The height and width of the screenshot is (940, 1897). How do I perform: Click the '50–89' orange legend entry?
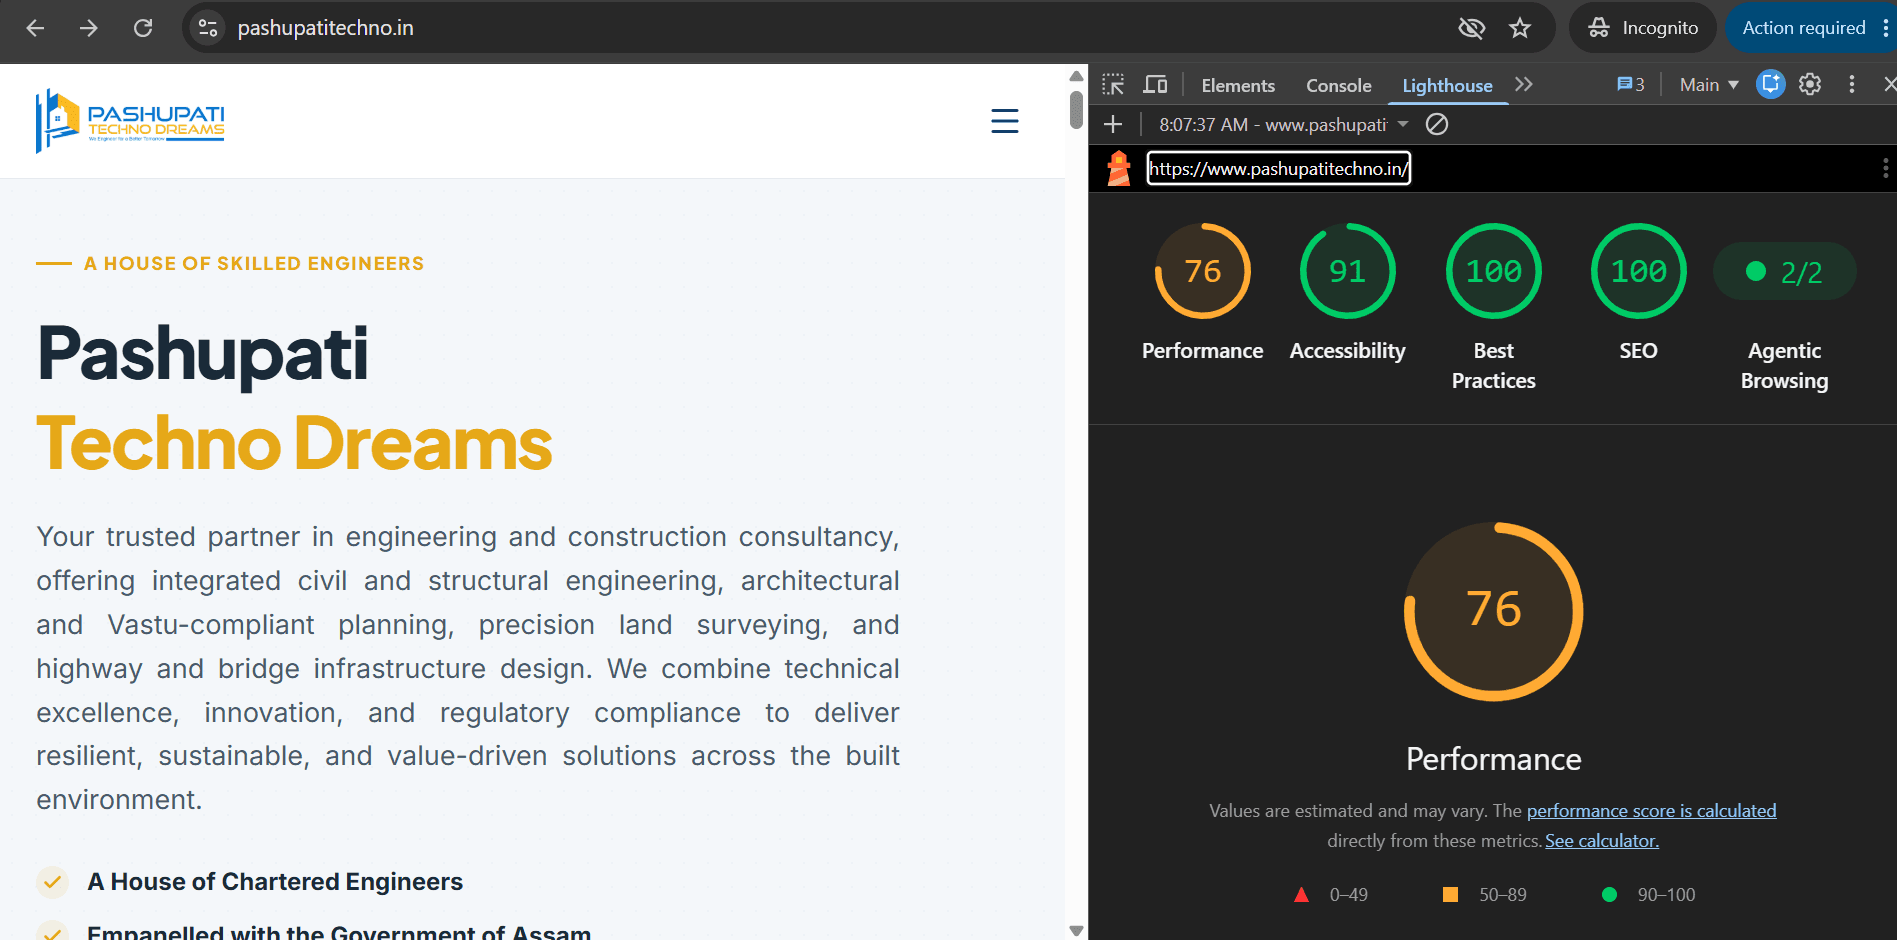1485,895
